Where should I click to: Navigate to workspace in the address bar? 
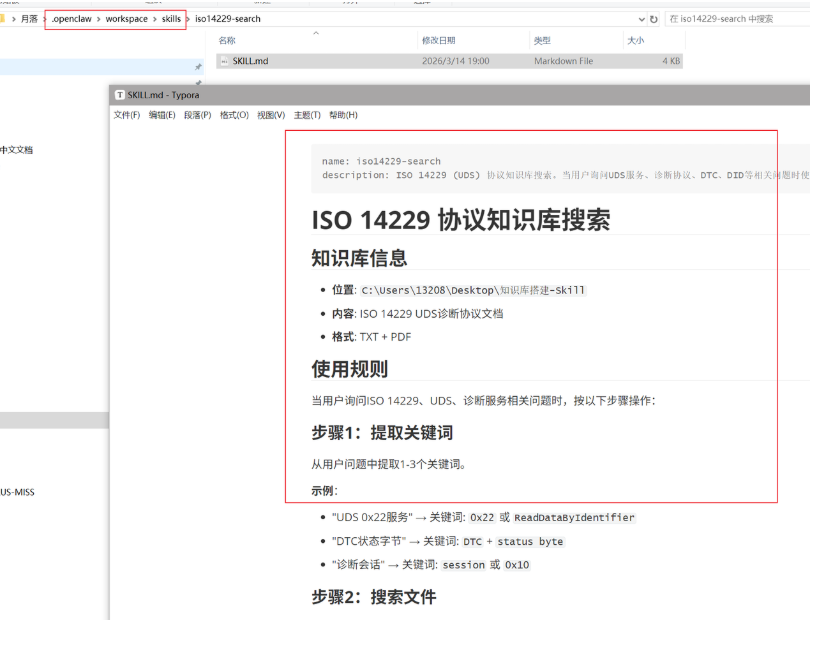pos(126,19)
